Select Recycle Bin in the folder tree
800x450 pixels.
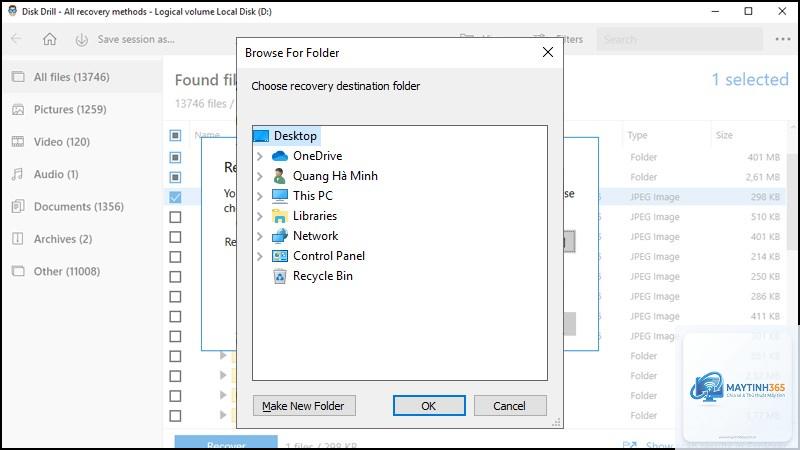pos(322,276)
